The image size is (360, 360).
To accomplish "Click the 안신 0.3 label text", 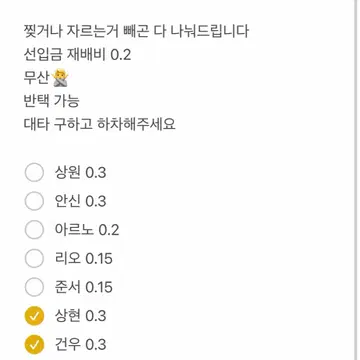I will tap(80, 201).
